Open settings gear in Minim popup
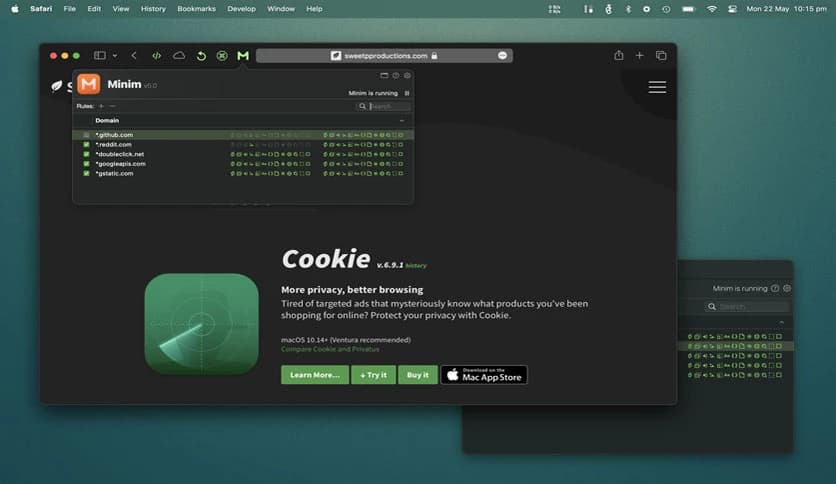The height and width of the screenshot is (484, 836). 407,75
